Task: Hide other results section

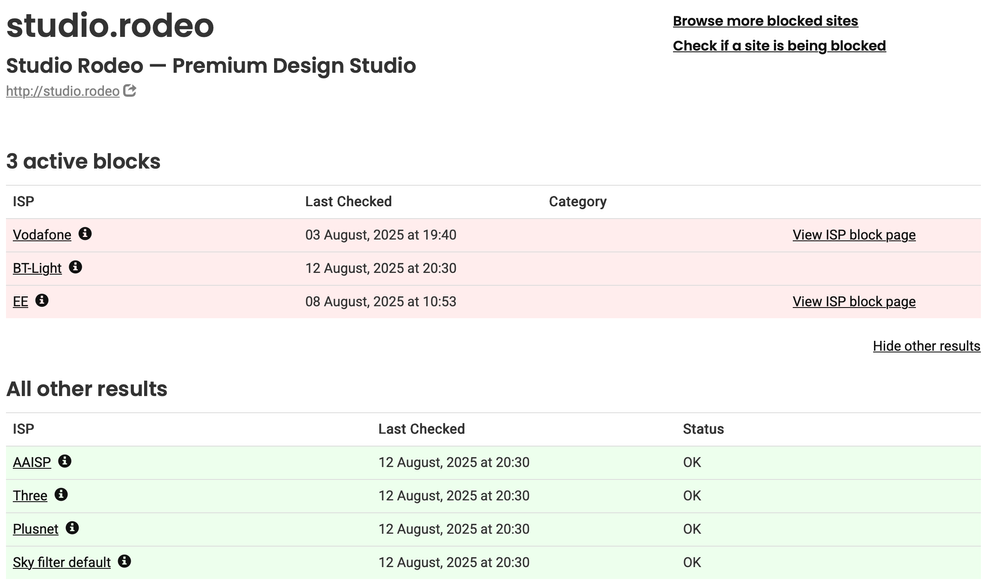Action: [x=926, y=346]
